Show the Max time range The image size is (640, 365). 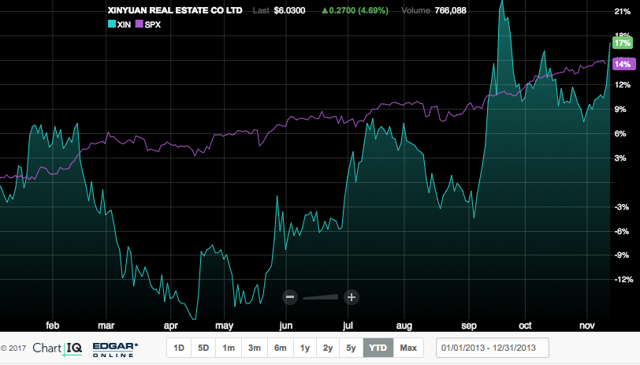(x=408, y=348)
